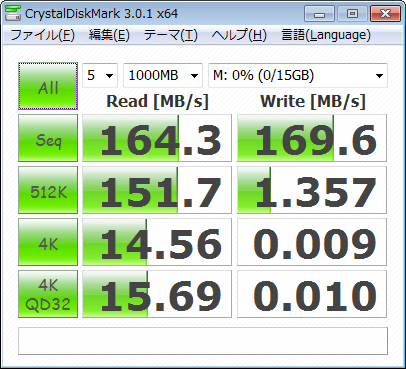Viewport: 406px width, 369px height.
Task: Click the 512K read value 151.7
Action: pyautogui.click(x=157, y=190)
